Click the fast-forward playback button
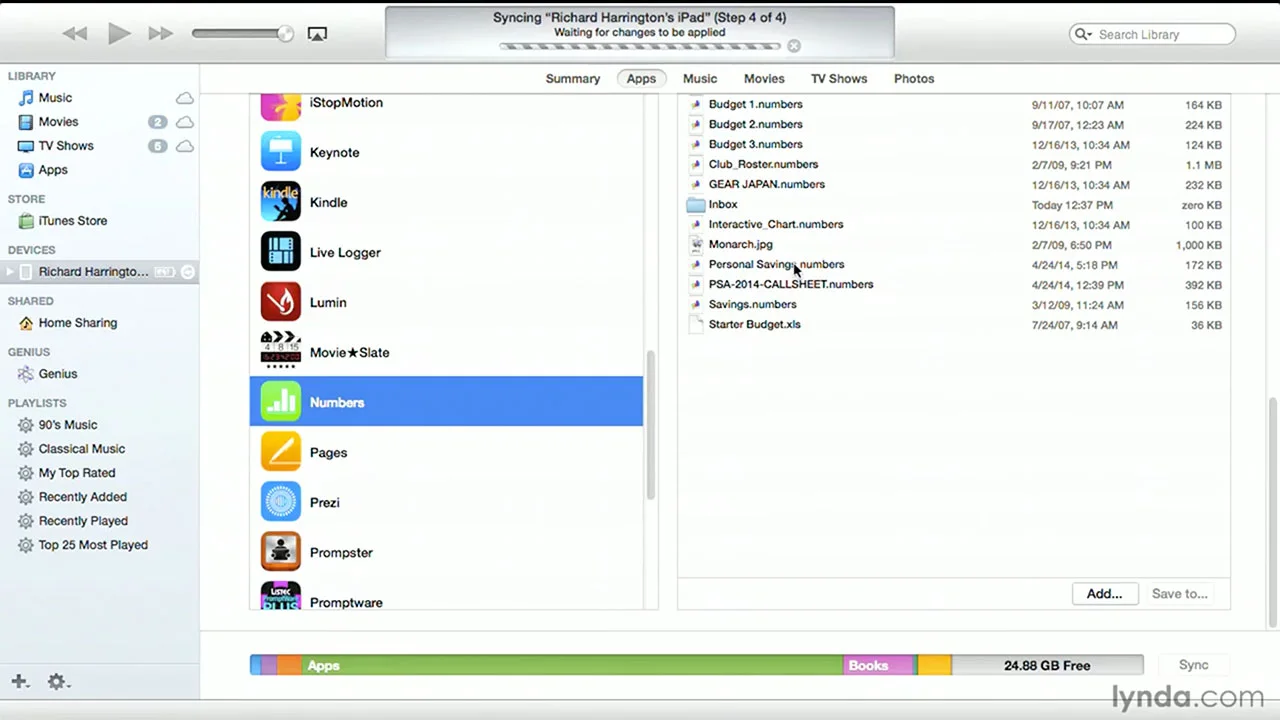Screen dimensions: 1280x720 (x=161, y=34)
